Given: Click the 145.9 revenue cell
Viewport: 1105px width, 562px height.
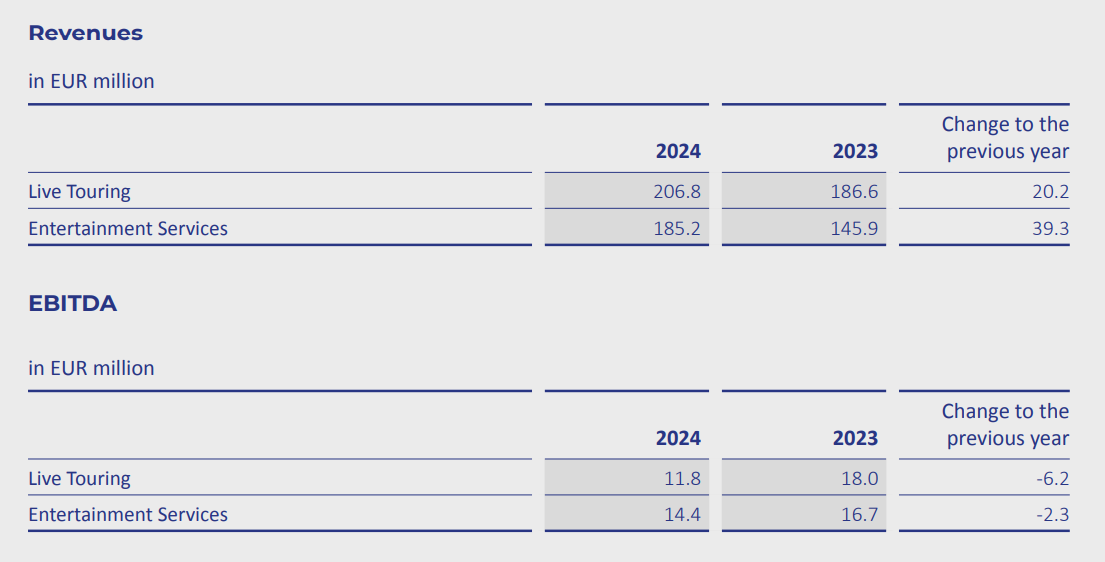Looking at the screenshot, I should (x=854, y=229).
